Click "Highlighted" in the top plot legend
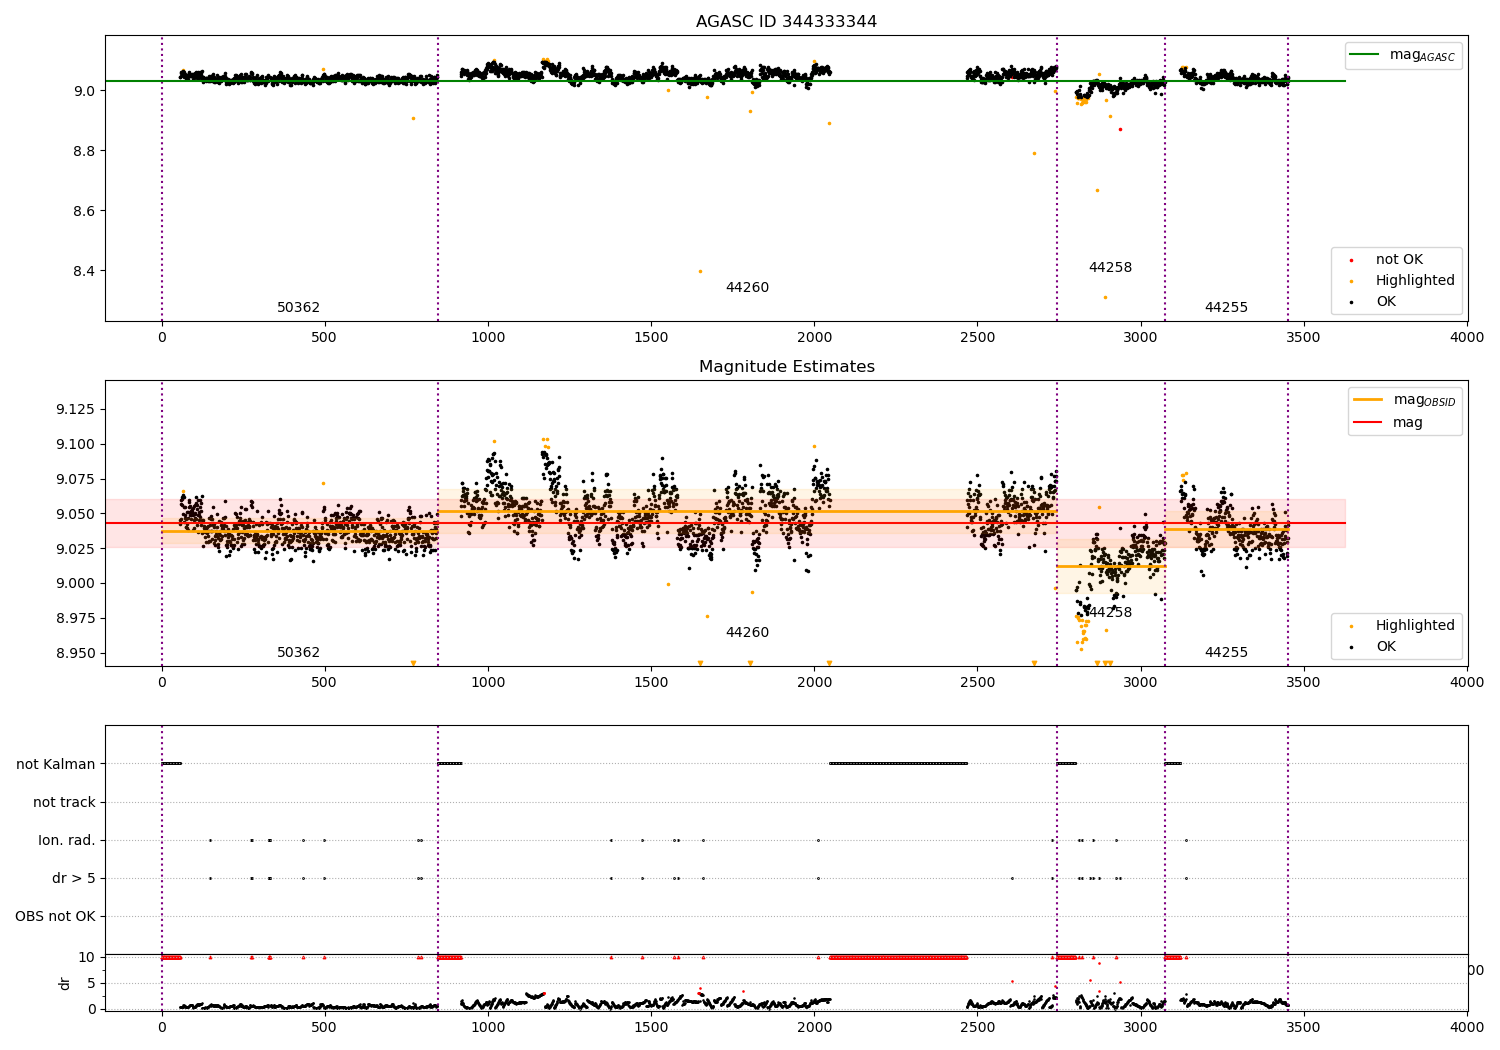Viewport: 1500px width, 1050px height. [1415, 281]
